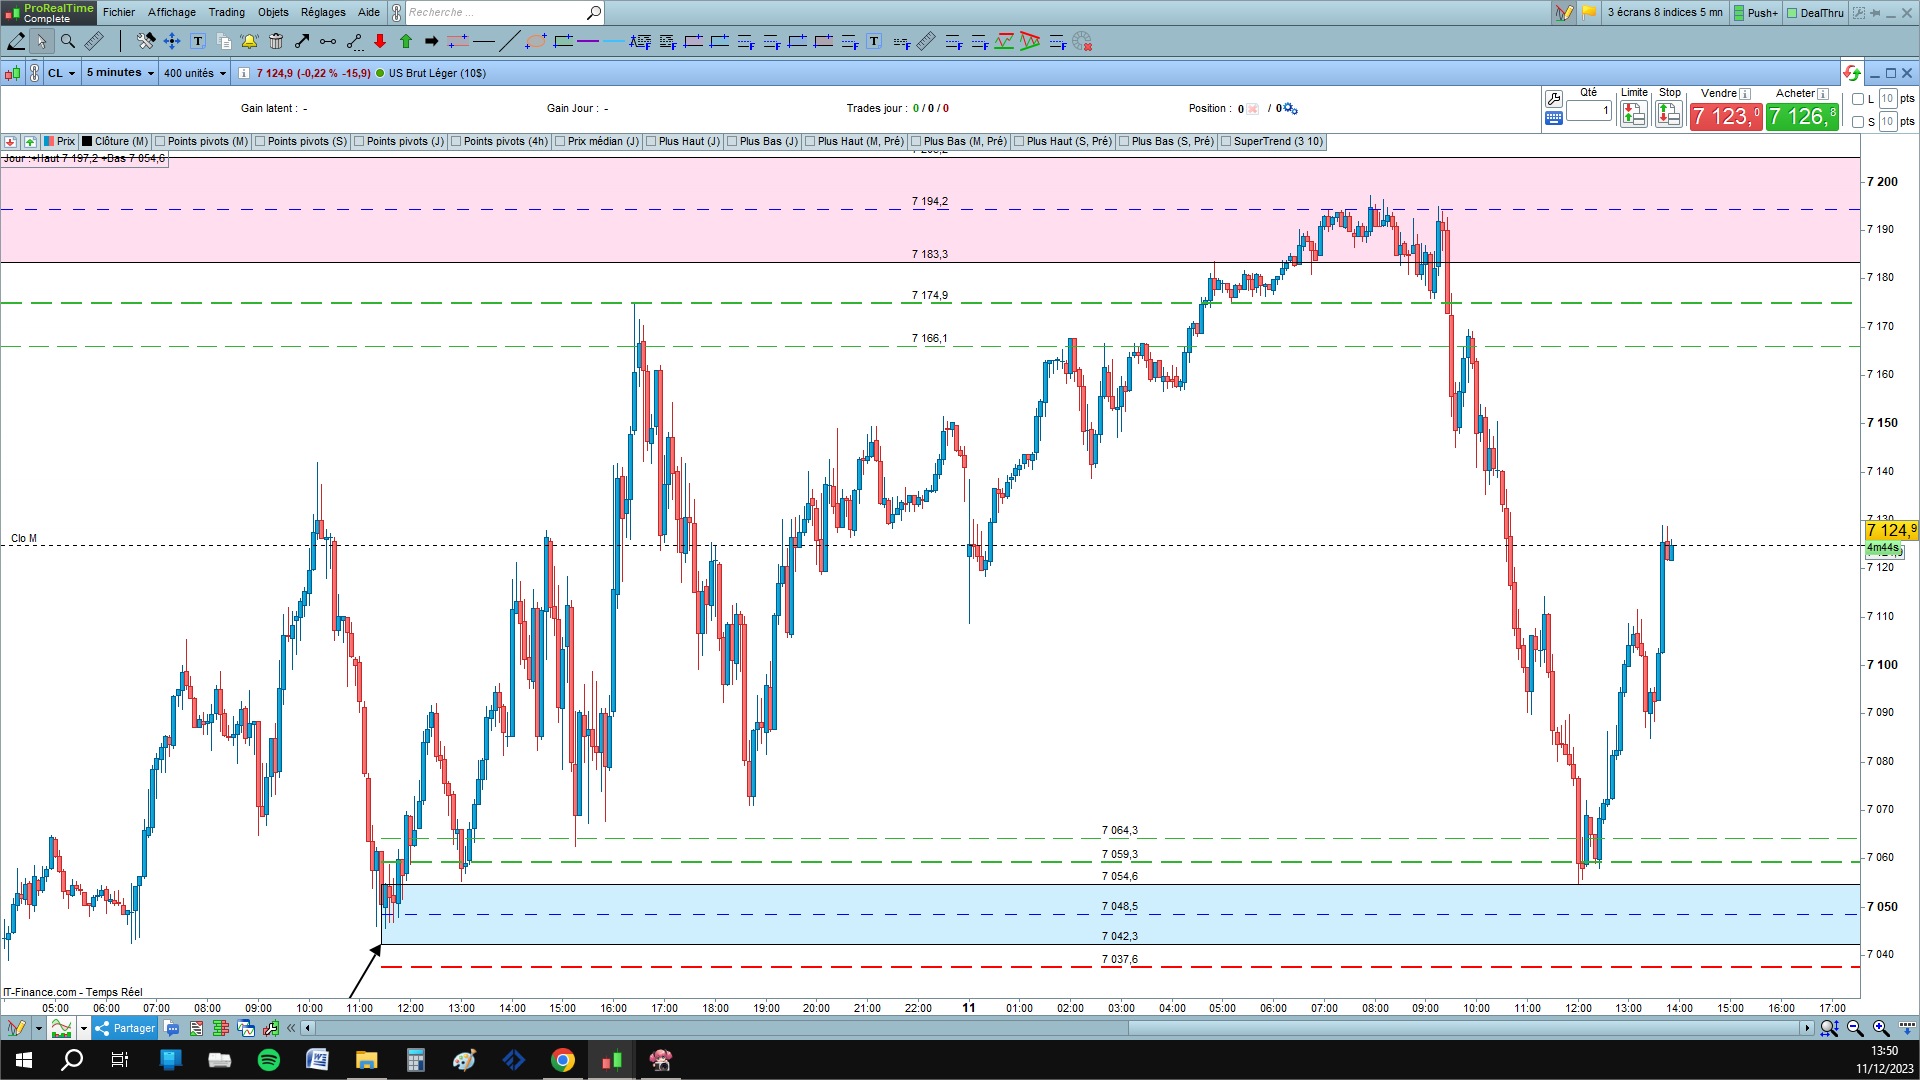Open the CL symbol dropdown
Viewport: 1920px width, 1080px height.
[x=61, y=73]
